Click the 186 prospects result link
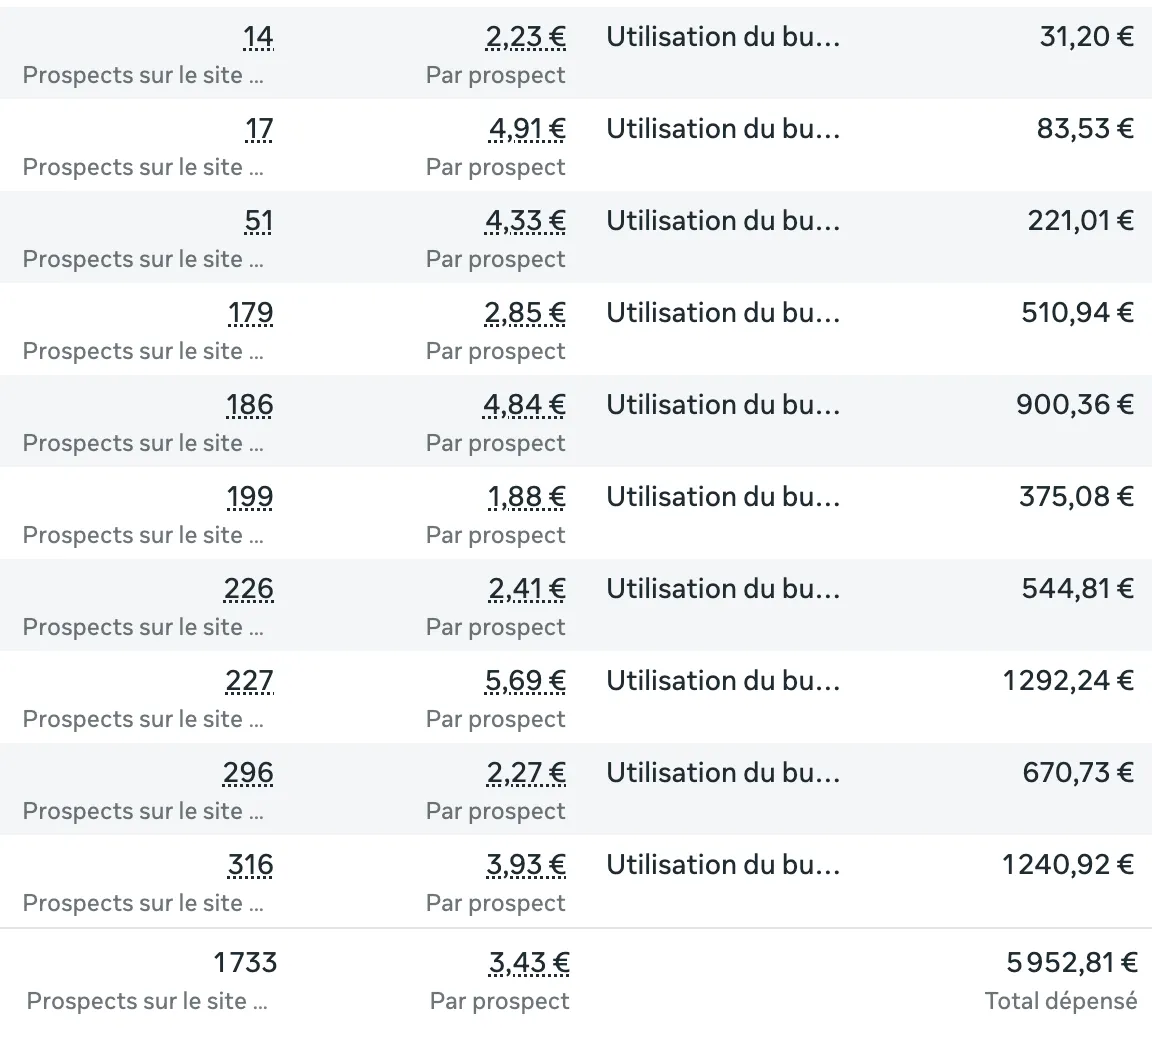 (x=249, y=406)
